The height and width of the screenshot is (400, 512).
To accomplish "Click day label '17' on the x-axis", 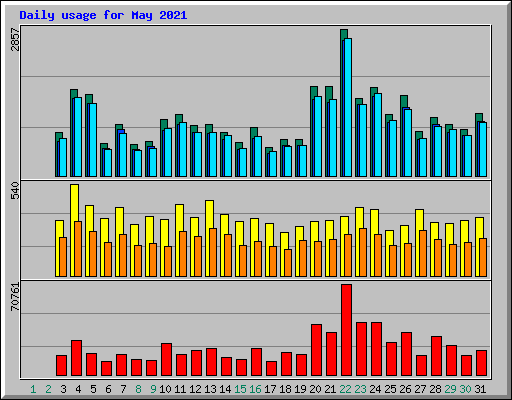I will point(270,389).
